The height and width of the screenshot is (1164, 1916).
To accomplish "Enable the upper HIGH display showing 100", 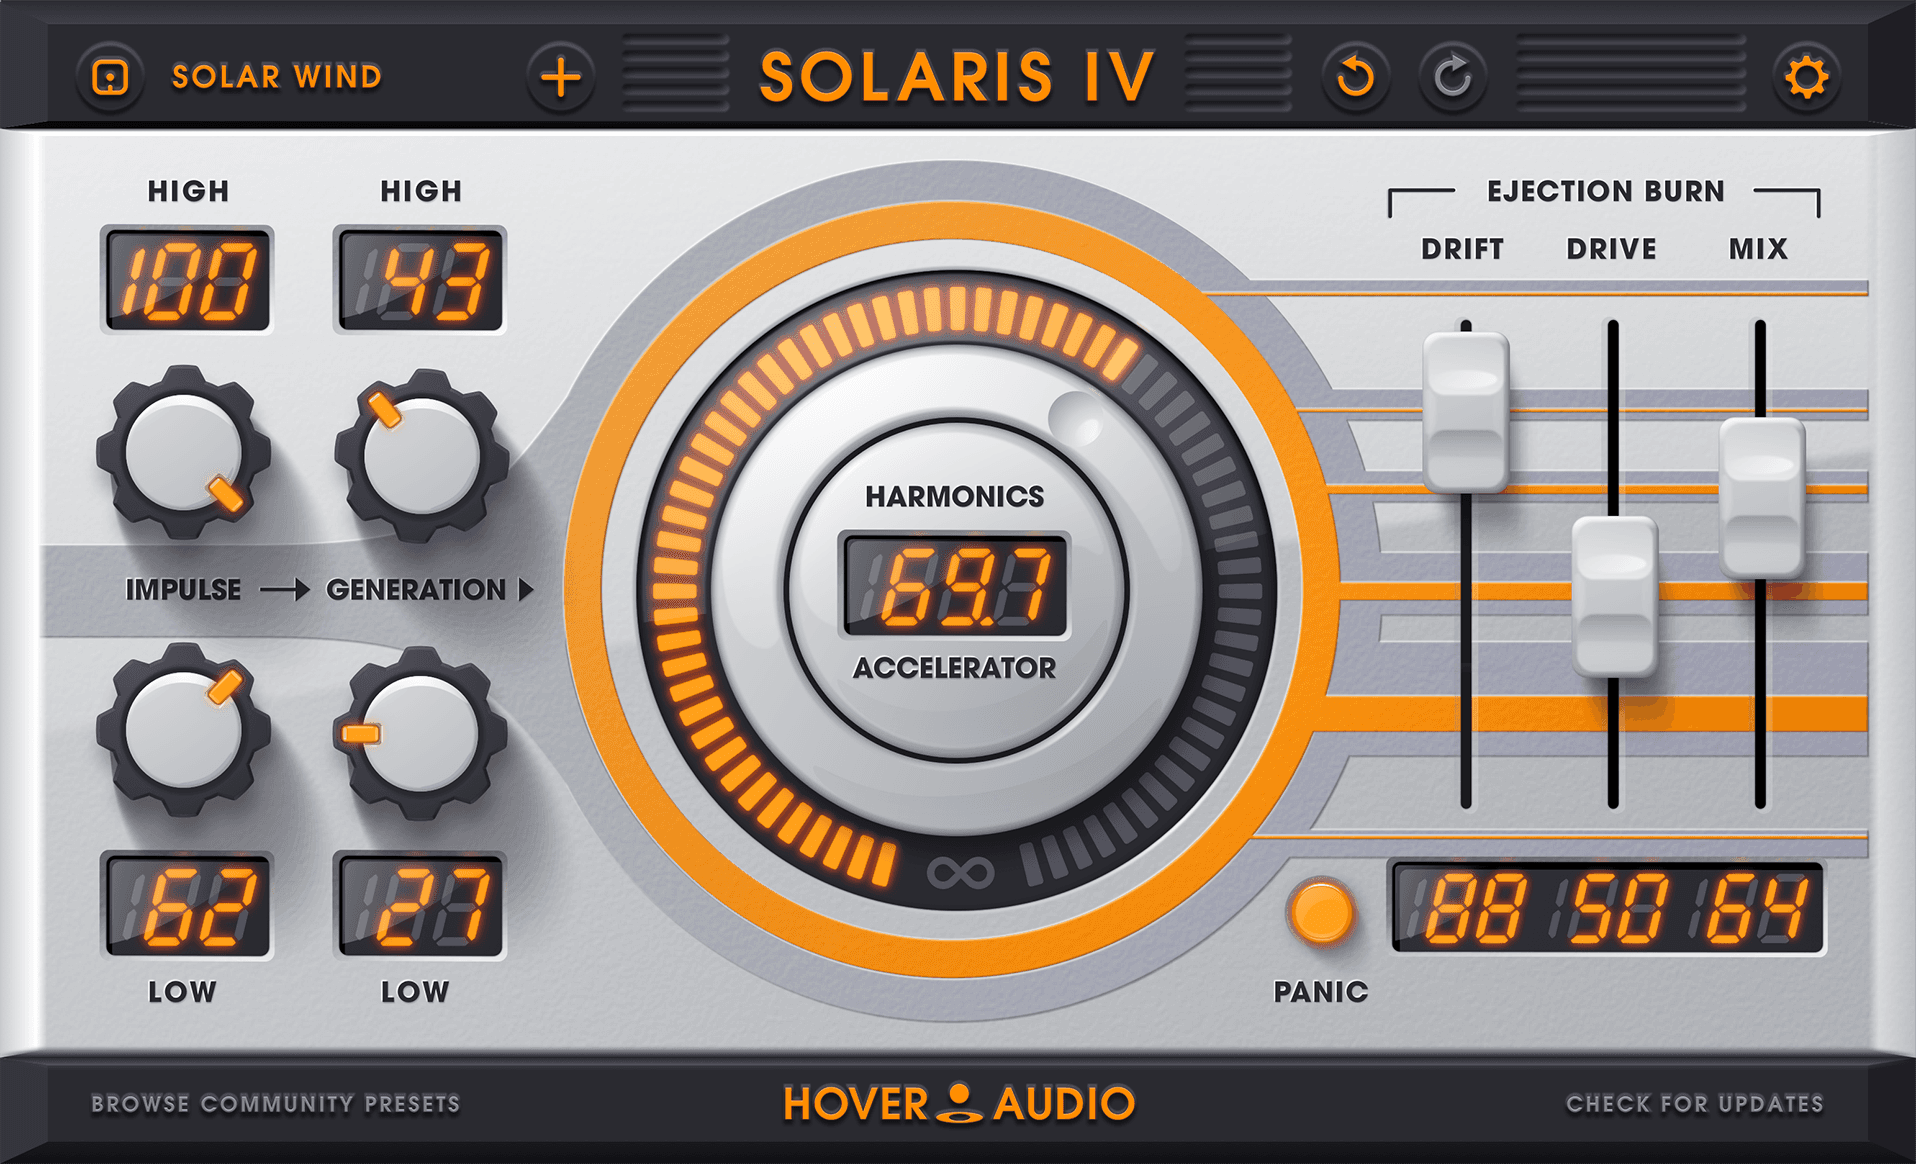I will (x=186, y=280).
